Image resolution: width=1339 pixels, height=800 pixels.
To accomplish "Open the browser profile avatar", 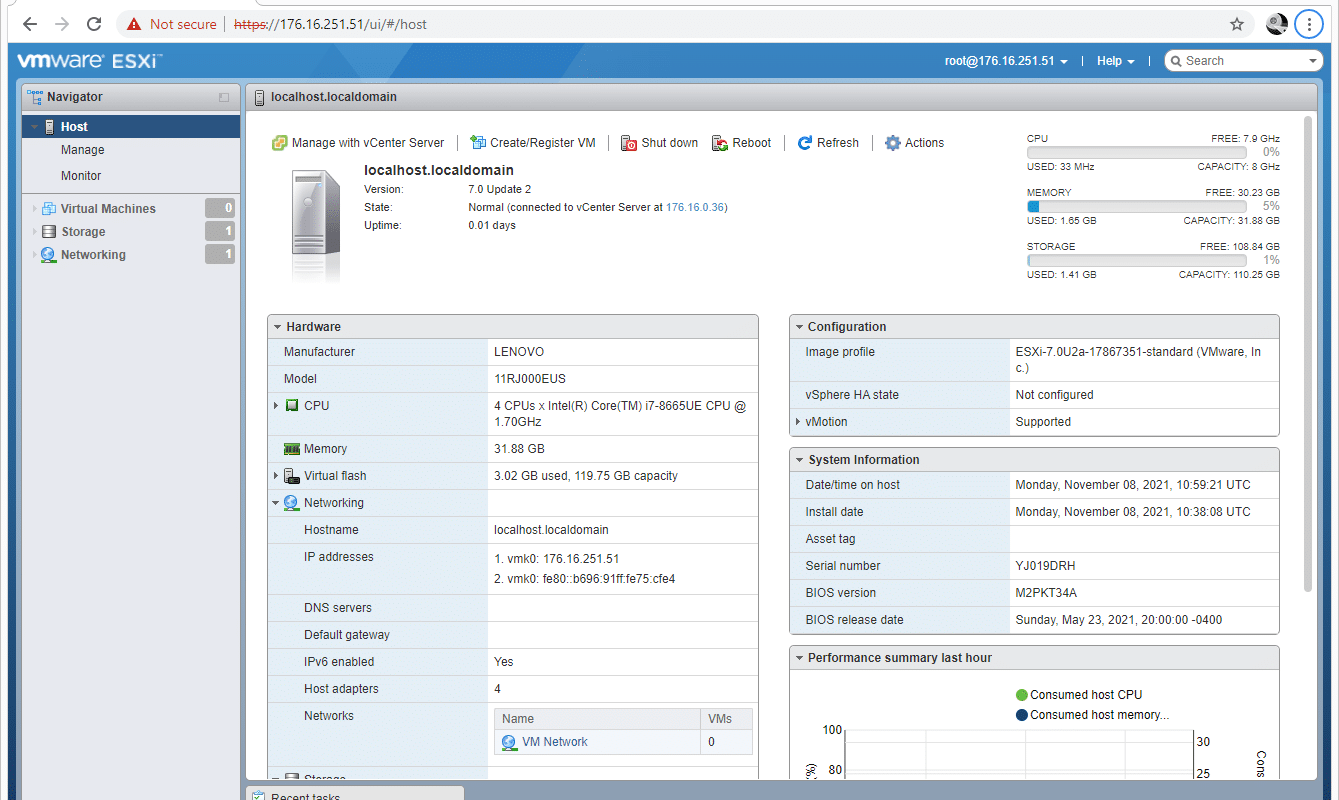I will coord(1277,24).
